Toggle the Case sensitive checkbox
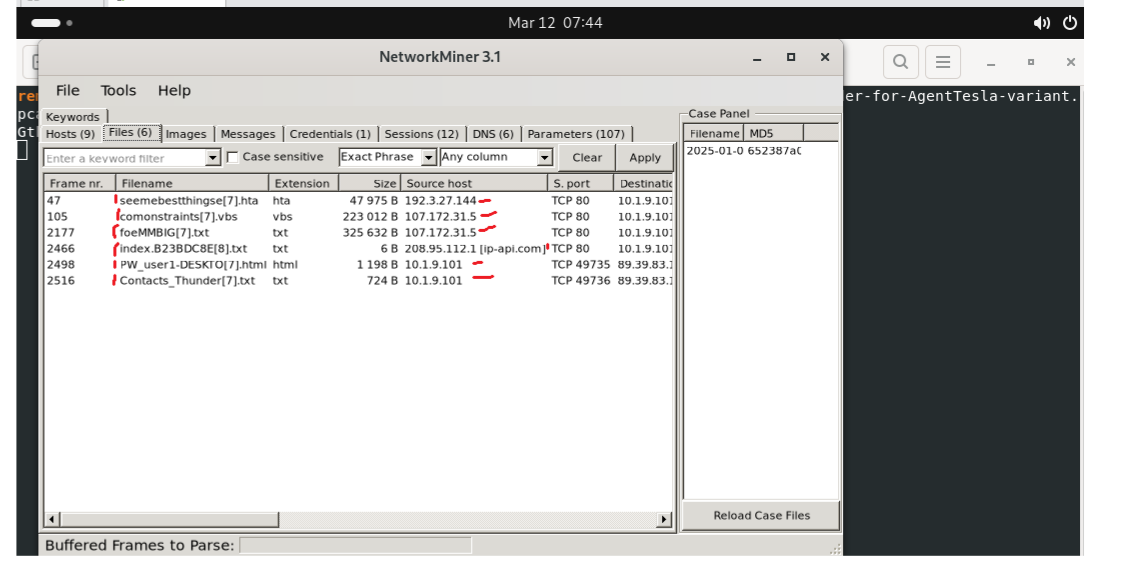The image size is (1139, 565). click(232, 158)
